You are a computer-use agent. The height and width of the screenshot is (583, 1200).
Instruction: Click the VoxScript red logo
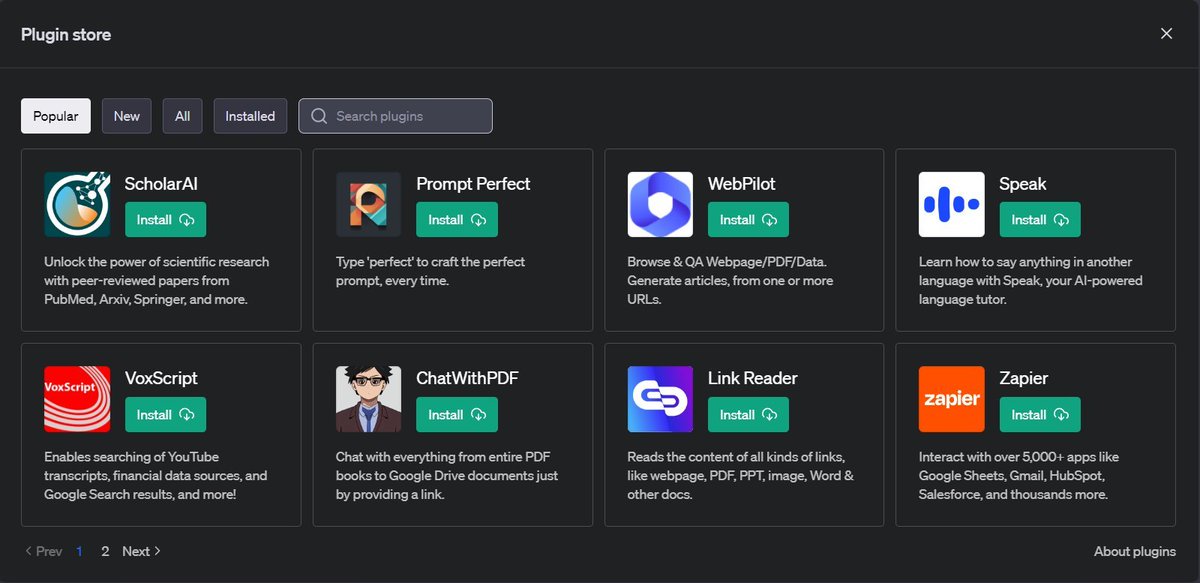pos(76,399)
